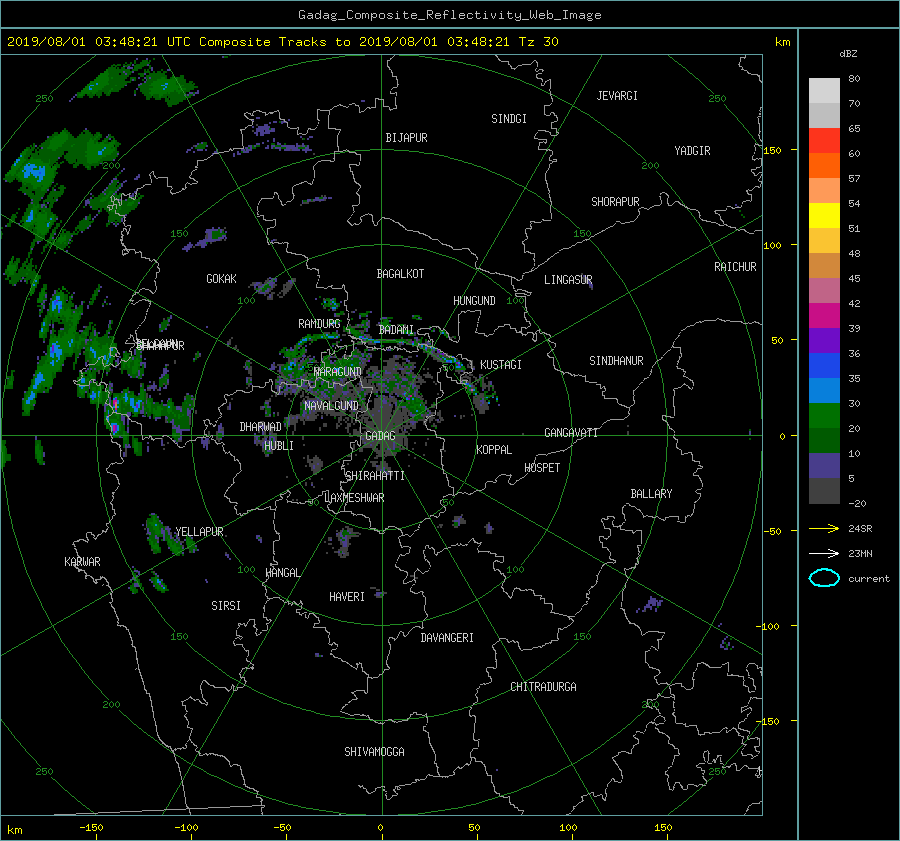
Task: Click the HAVERI city label
Action: point(347,597)
